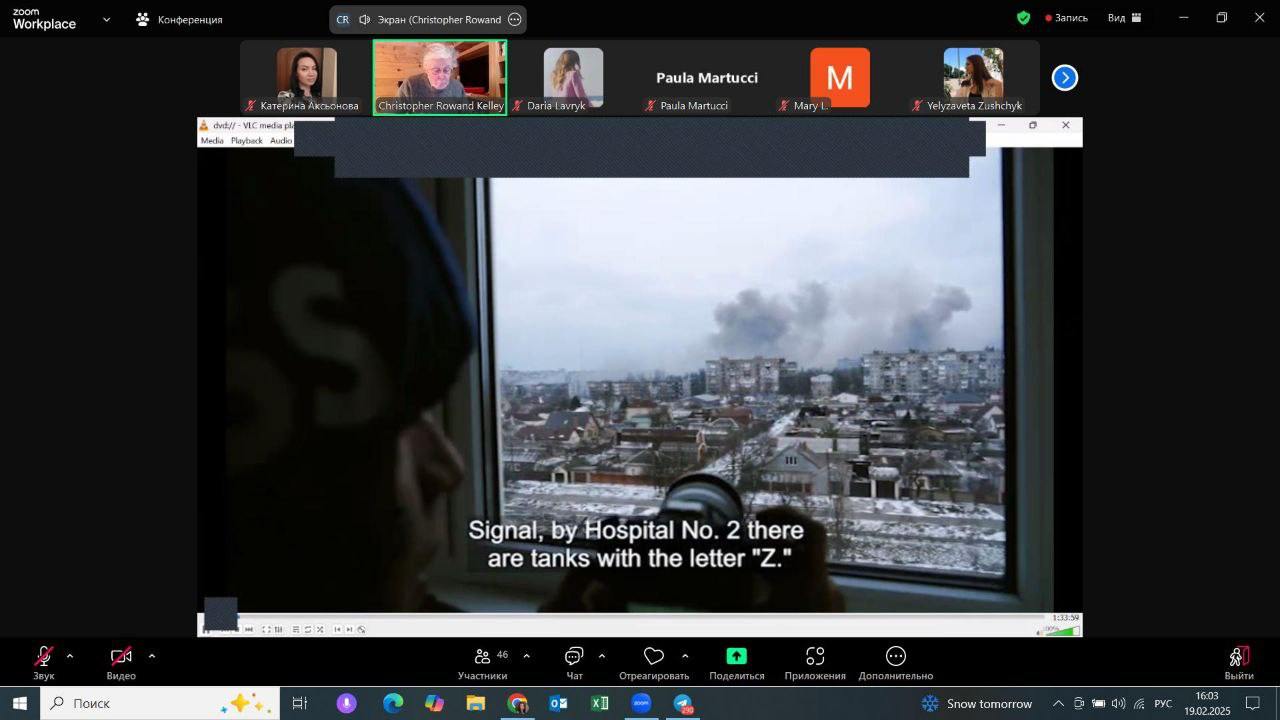
Task: Start camera with Видео button
Action: [121, 662]
